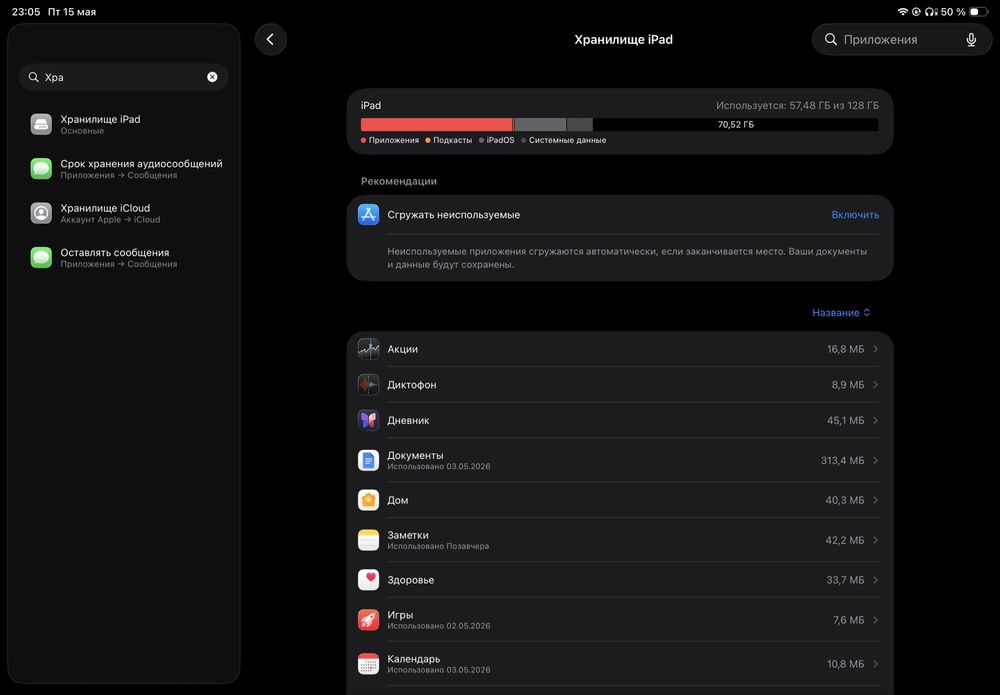Expand the Игры row chevron
The width and height of the screenshot is (1000, 695).
[876, 620]
